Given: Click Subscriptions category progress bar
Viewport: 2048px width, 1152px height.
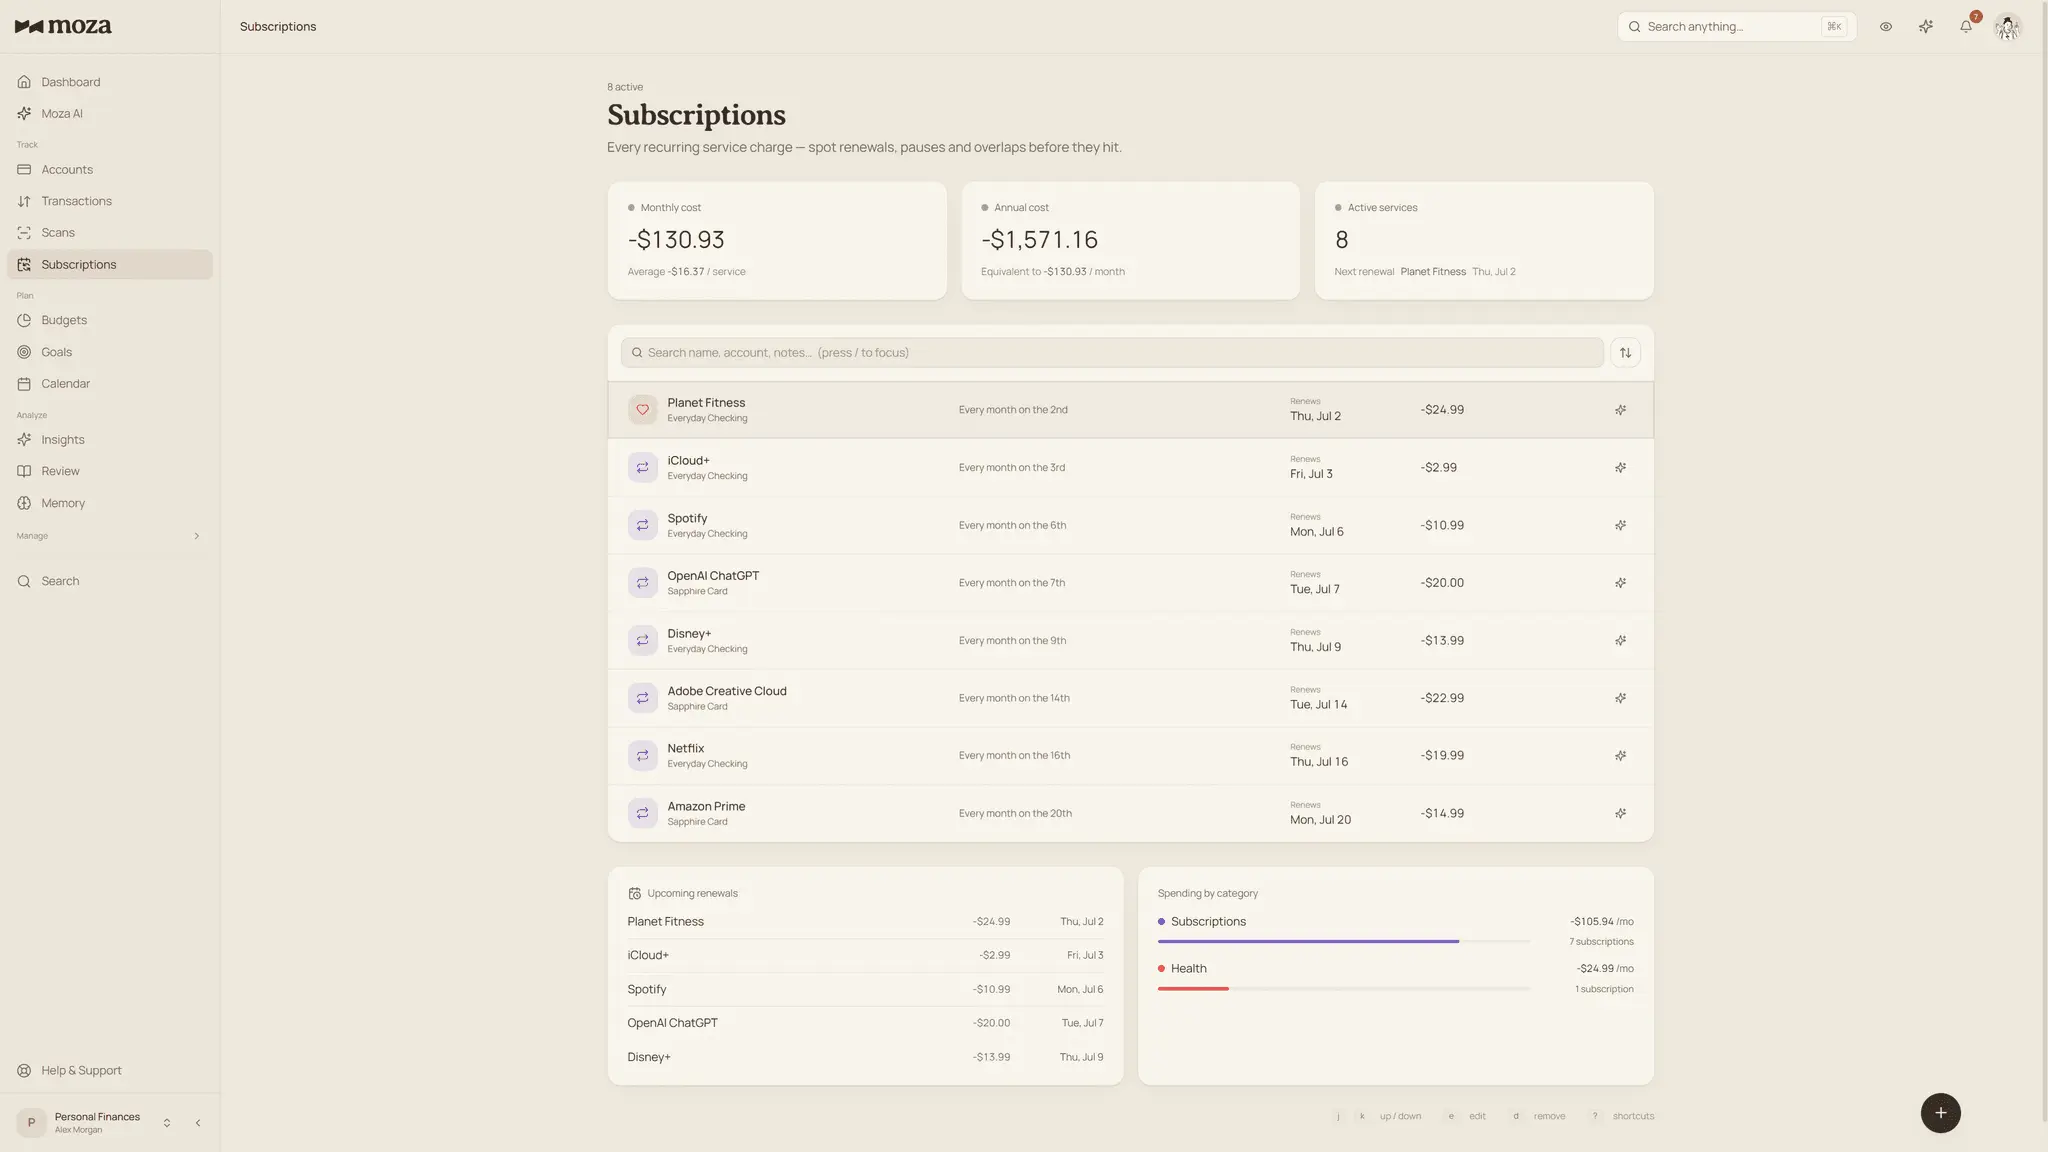Looking at the screenshot, I should pos(1343,942).
